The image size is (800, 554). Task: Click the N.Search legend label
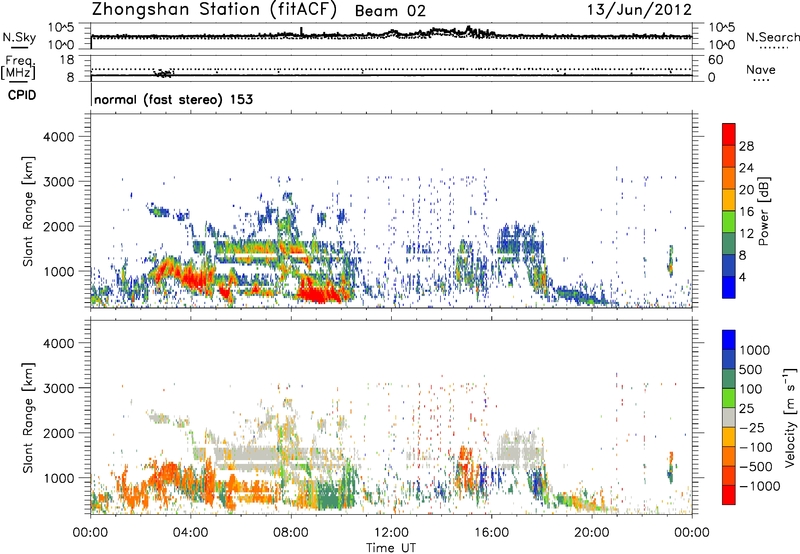click(772, 37)
